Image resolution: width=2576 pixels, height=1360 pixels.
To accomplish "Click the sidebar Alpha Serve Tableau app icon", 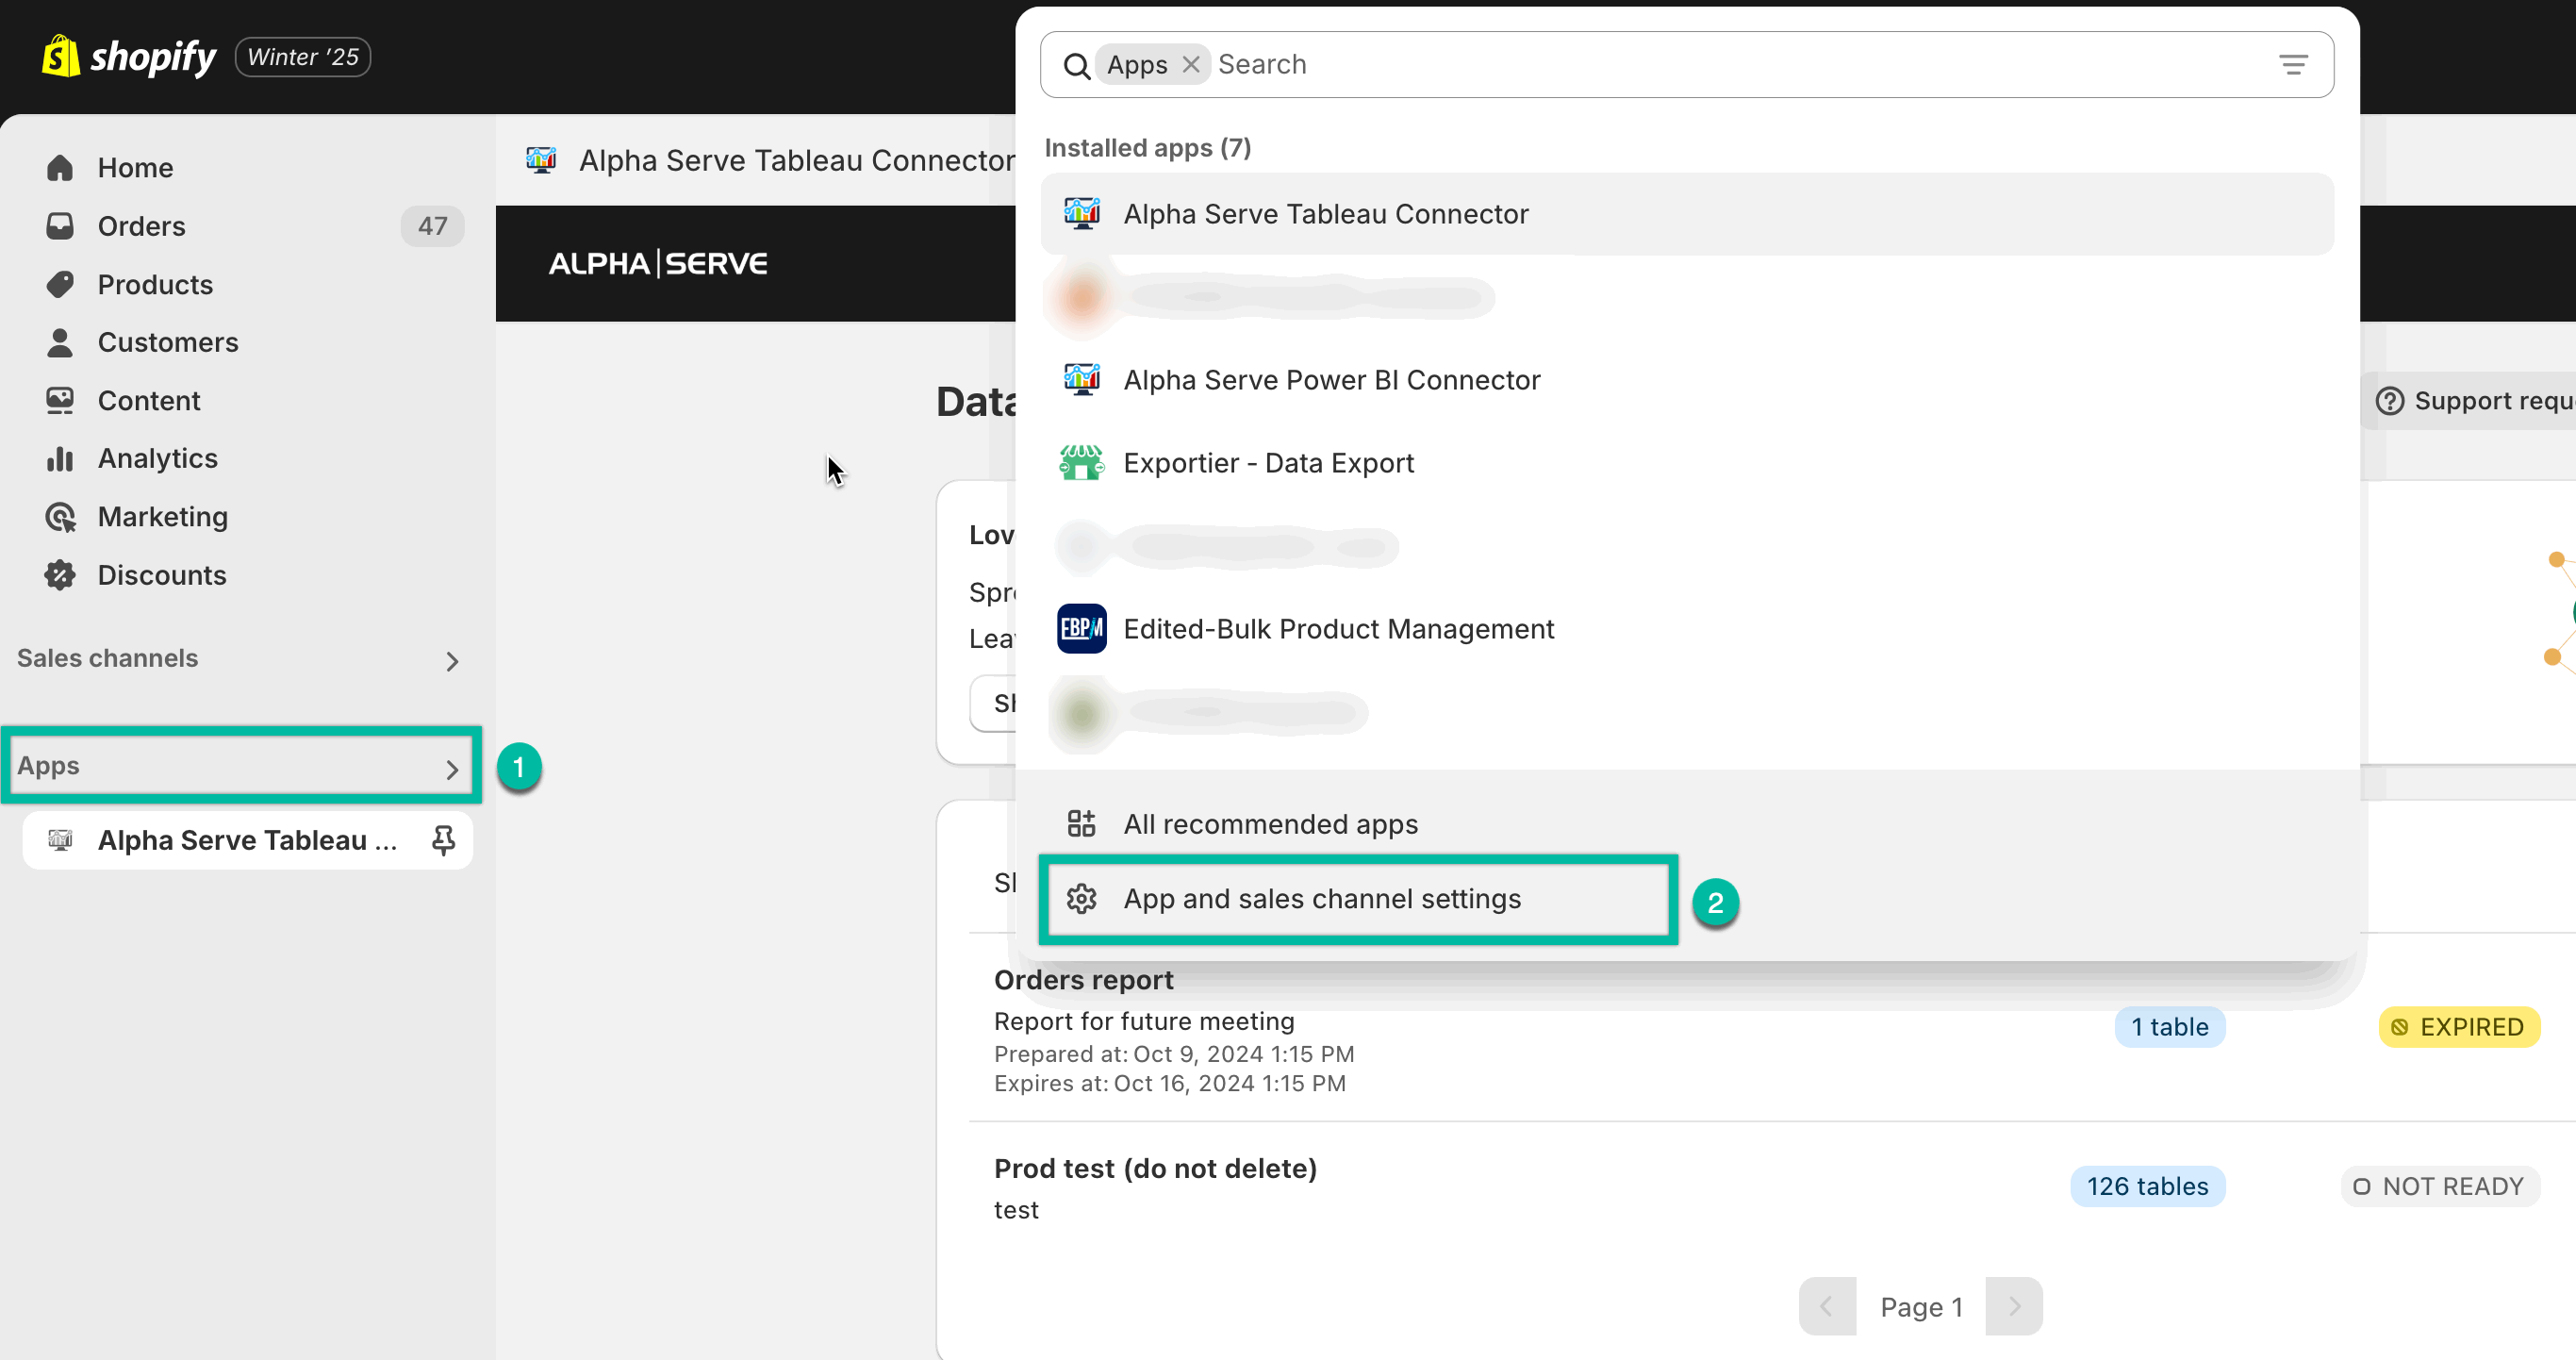I will point(60,840).
